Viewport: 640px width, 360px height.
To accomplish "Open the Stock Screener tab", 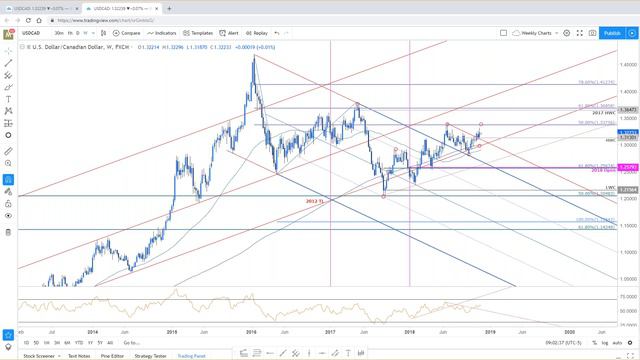I will 39,356.
